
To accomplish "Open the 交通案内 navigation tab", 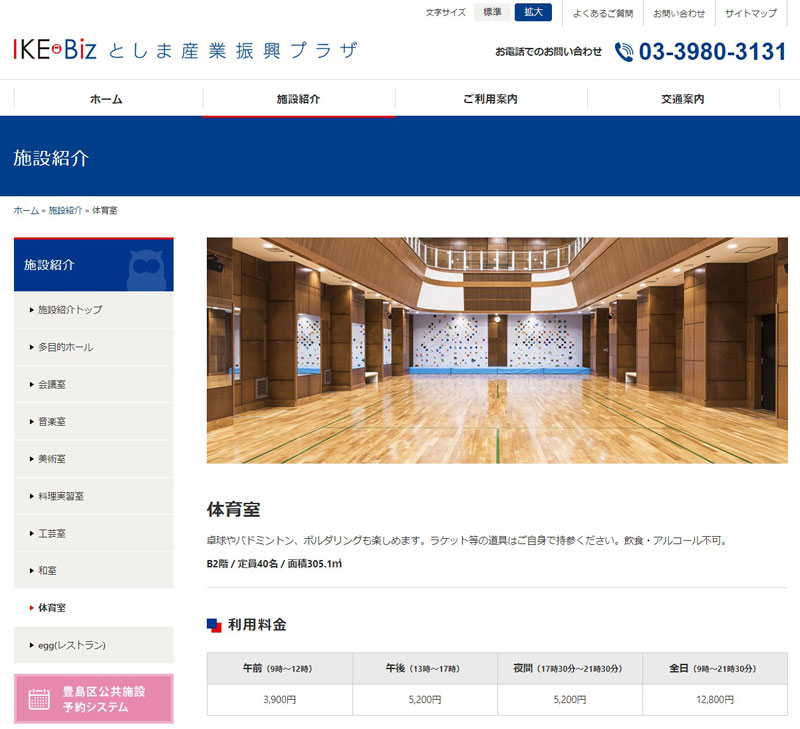I will pyautogui.click(x=682, y=99).
